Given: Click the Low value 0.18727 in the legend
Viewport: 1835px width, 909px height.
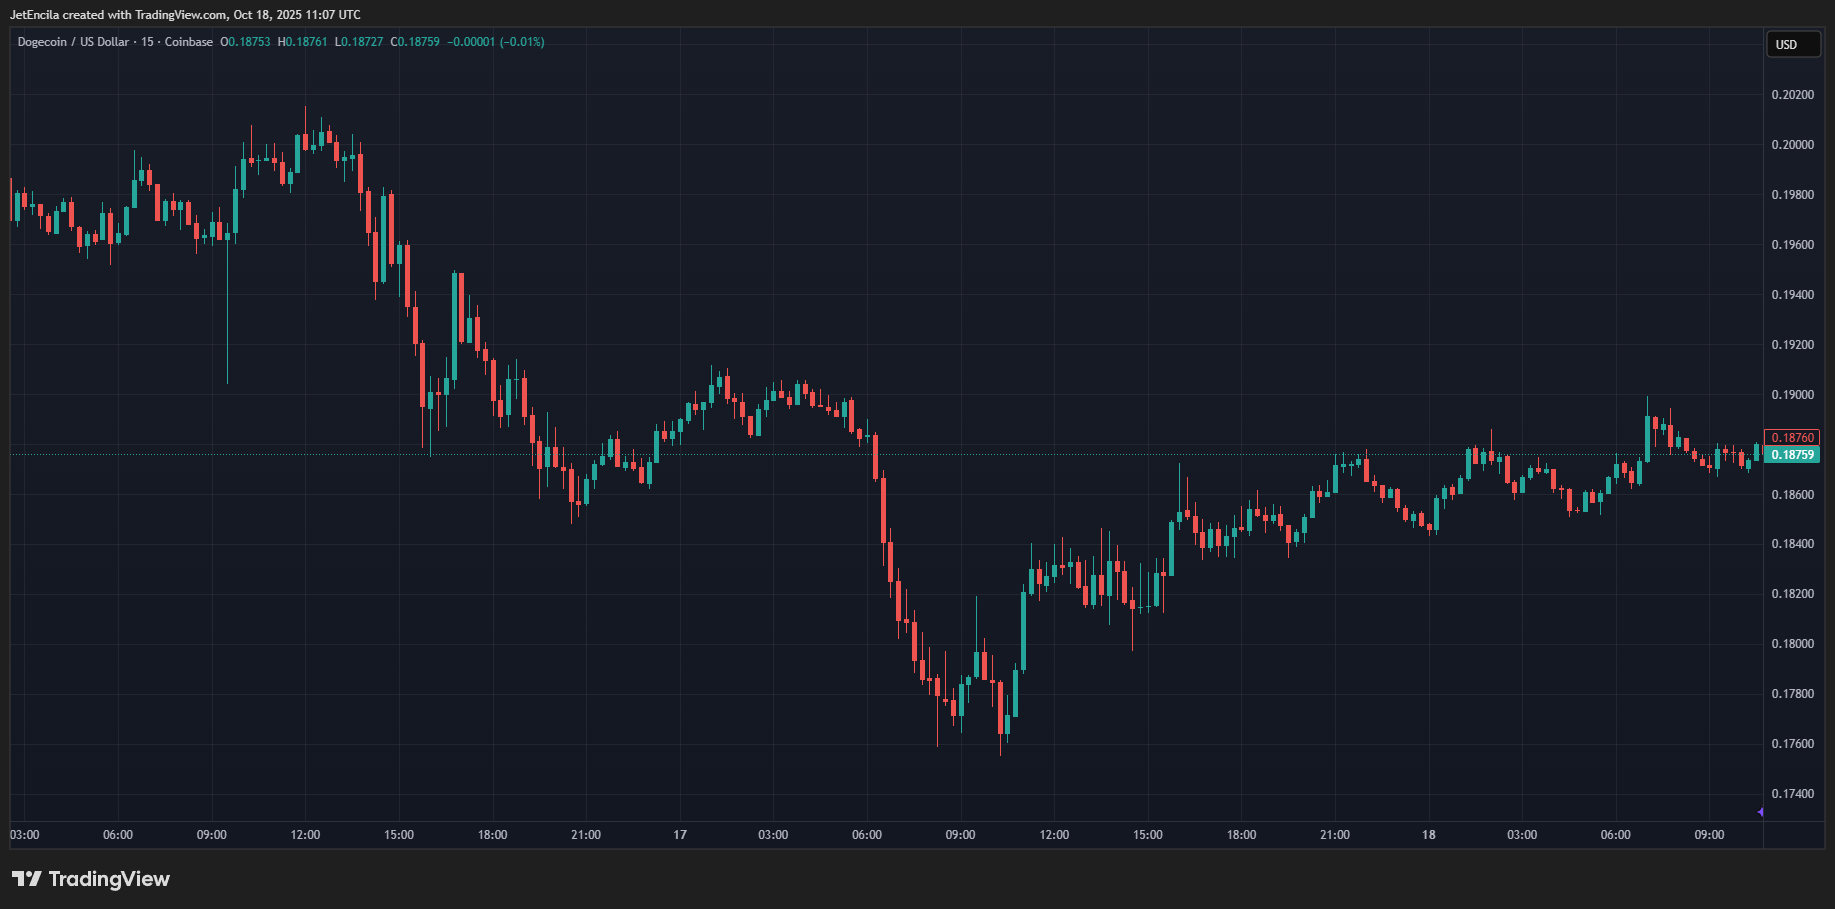Looking at the screenshot, I should click(x=362, y=42).
